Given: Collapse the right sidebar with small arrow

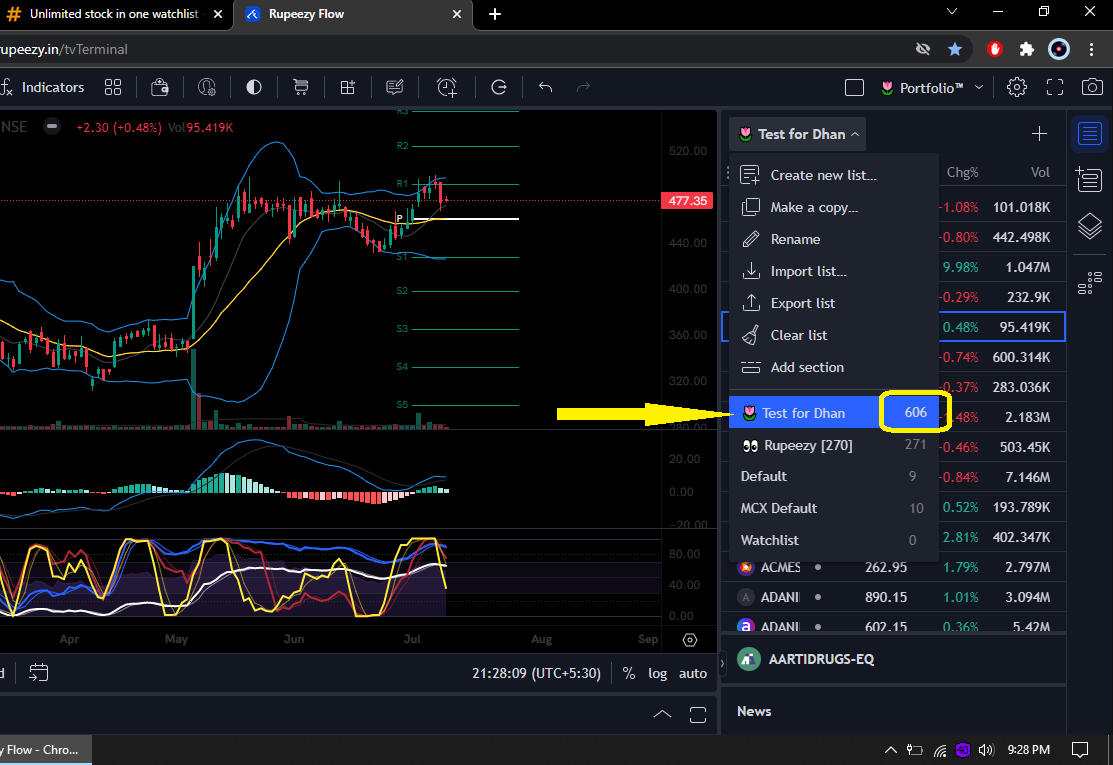Looking at the screenshot, I should click(x=723, y=664).
